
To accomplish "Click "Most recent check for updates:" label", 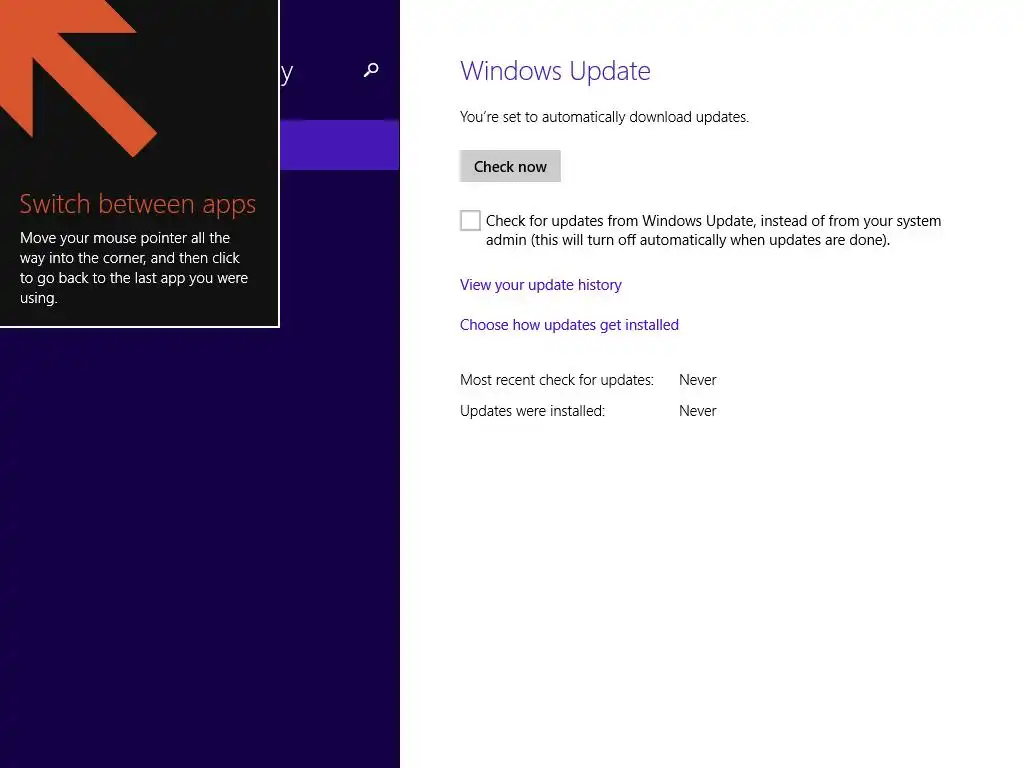I will (x=556, y=380).
